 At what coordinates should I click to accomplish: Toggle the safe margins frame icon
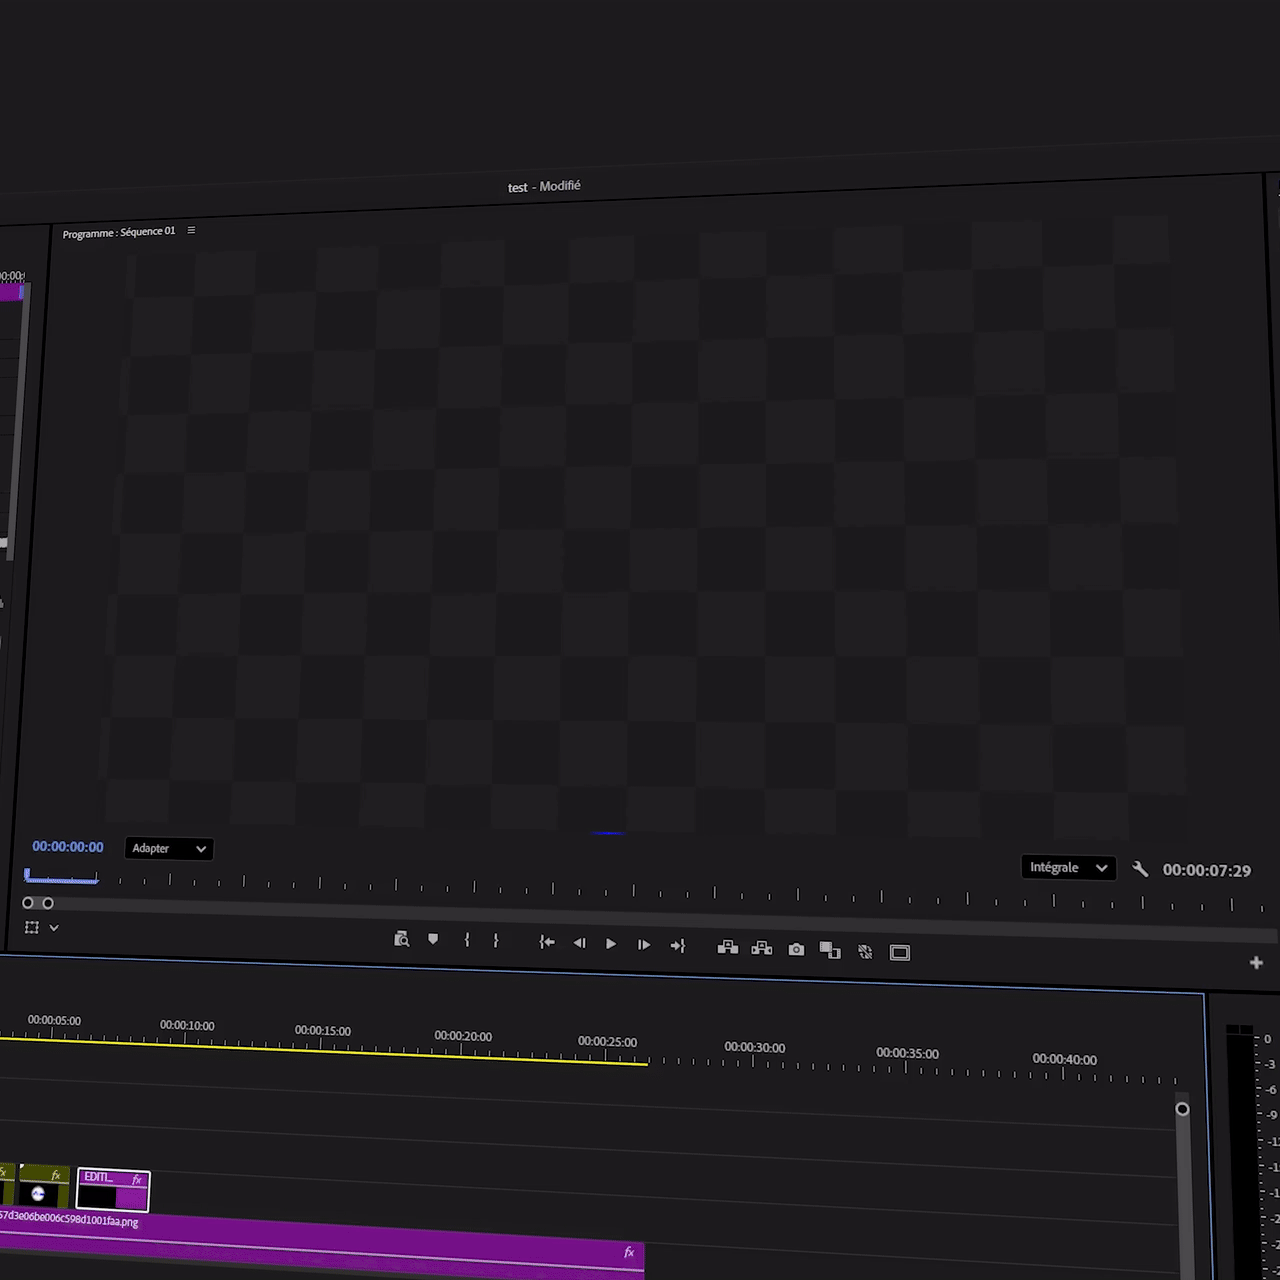click(900, 953)
